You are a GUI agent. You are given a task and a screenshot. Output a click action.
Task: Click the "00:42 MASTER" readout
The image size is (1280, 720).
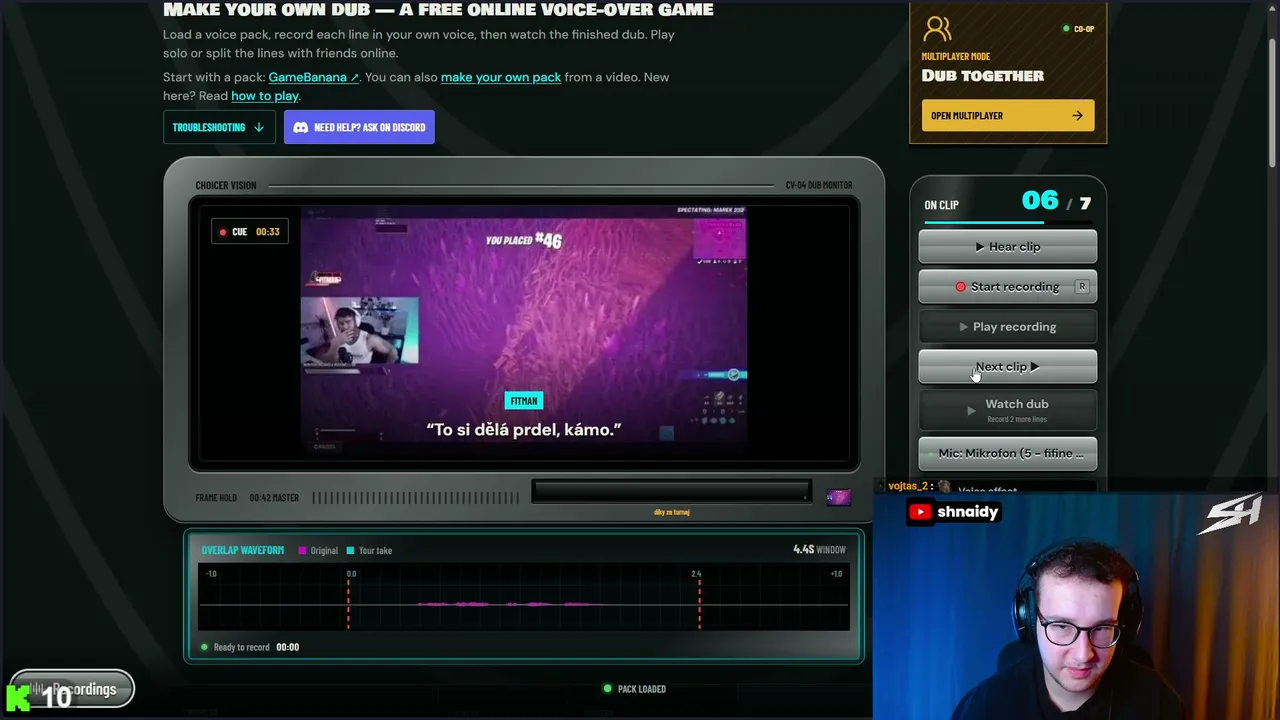pyautogui.click(x=274, y=498)
